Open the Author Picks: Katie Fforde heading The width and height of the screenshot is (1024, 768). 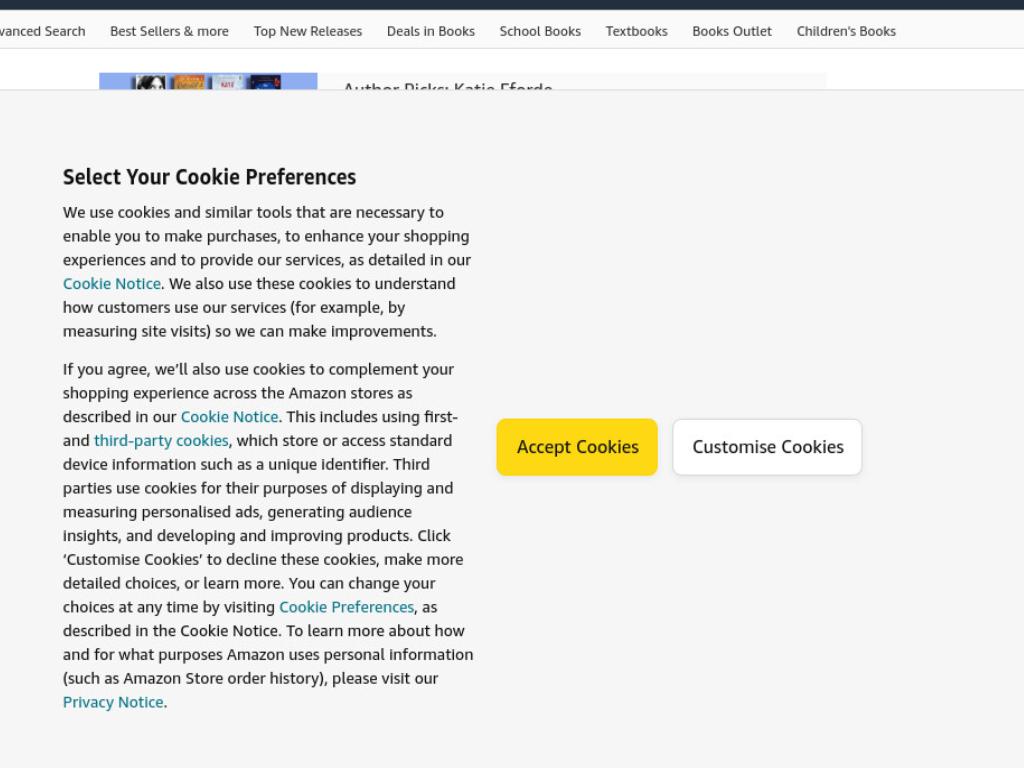pyautogui.click(x=448, y=86)
